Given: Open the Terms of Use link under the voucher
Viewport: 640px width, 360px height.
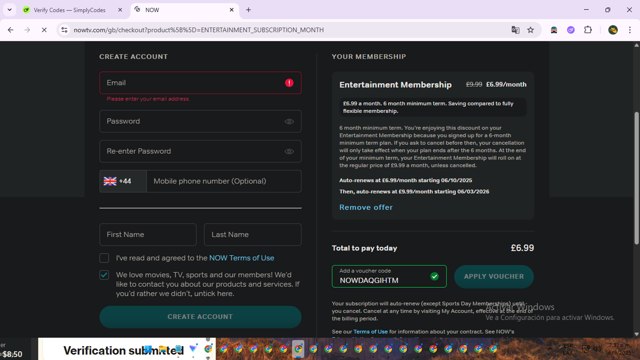Looking at the screenshot, I should pos(370,332).
